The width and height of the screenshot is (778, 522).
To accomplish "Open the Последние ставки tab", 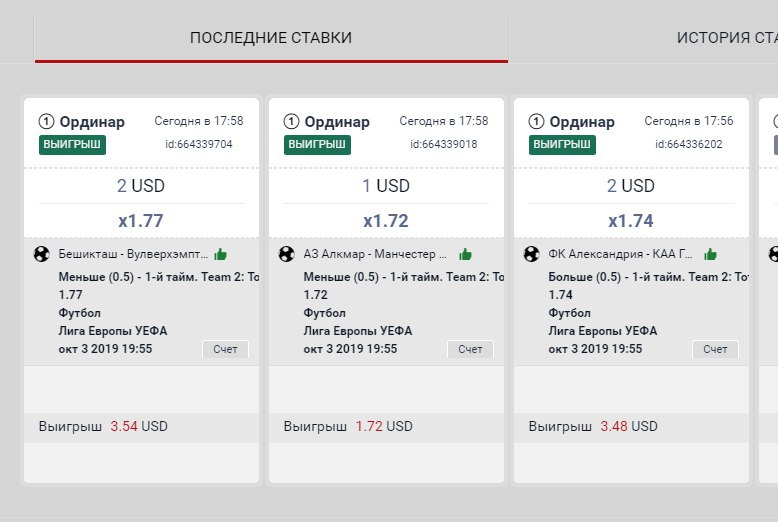I will pos(271,38).
